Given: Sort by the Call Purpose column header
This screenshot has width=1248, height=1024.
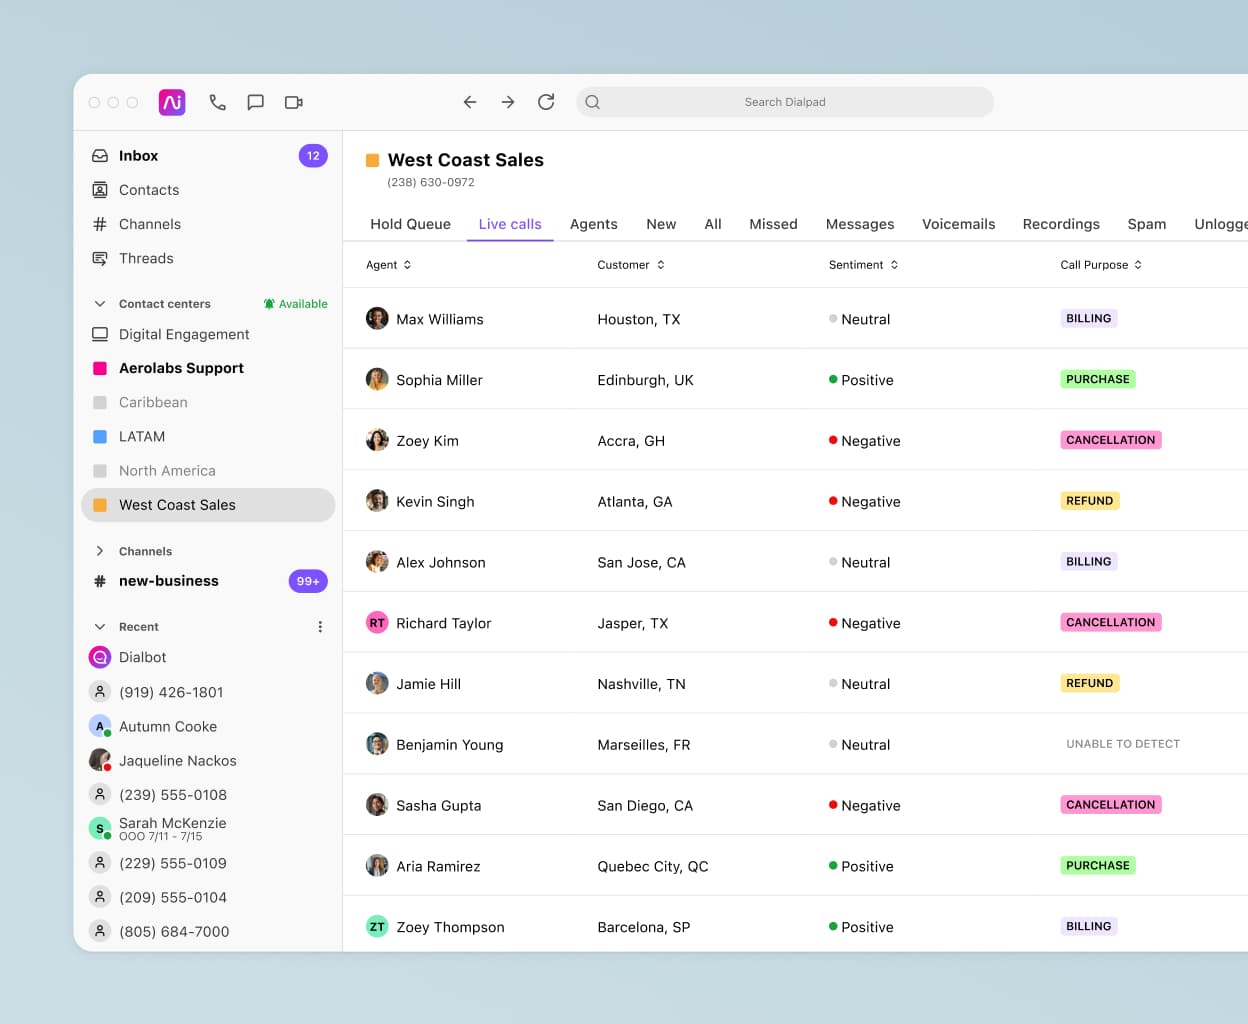Looking at the screenshot, I should pyautogui.click(x=1100, y=265).
